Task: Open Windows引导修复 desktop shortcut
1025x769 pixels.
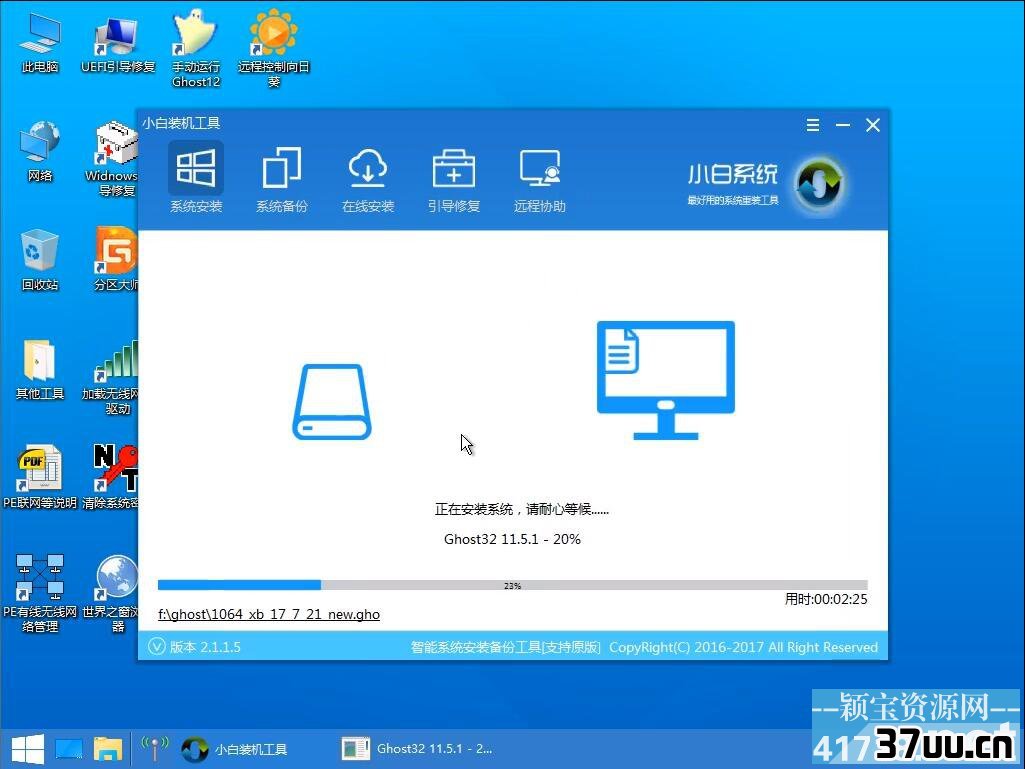Action: (116, 158)
